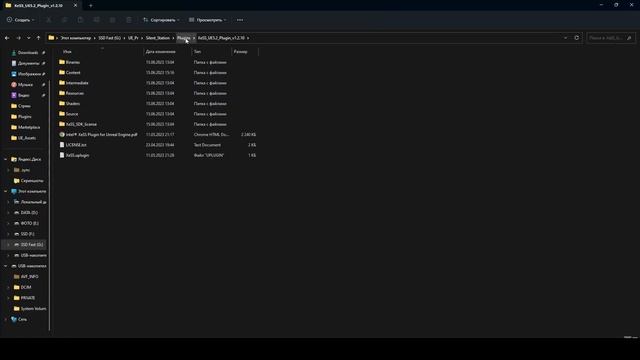Sort by the Имя (Name) column header

tap(67, 52)
